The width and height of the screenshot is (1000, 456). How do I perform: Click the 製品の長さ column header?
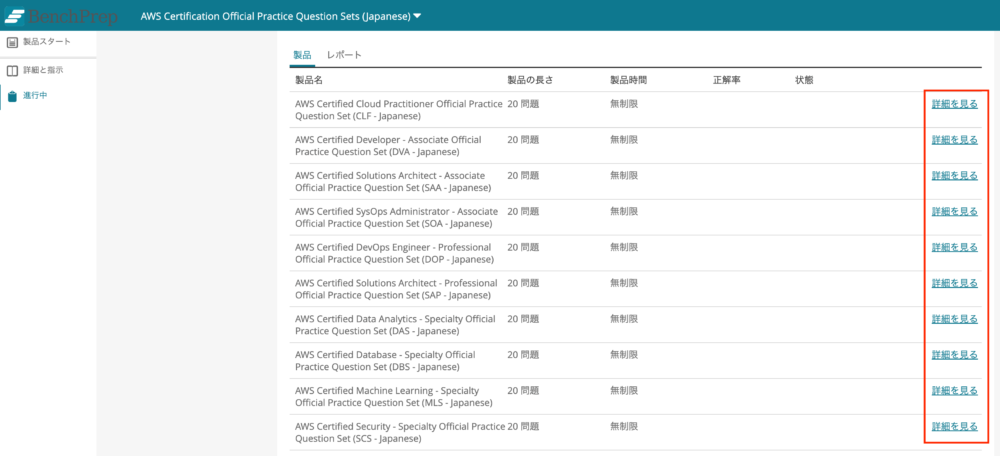coord(529,80)
